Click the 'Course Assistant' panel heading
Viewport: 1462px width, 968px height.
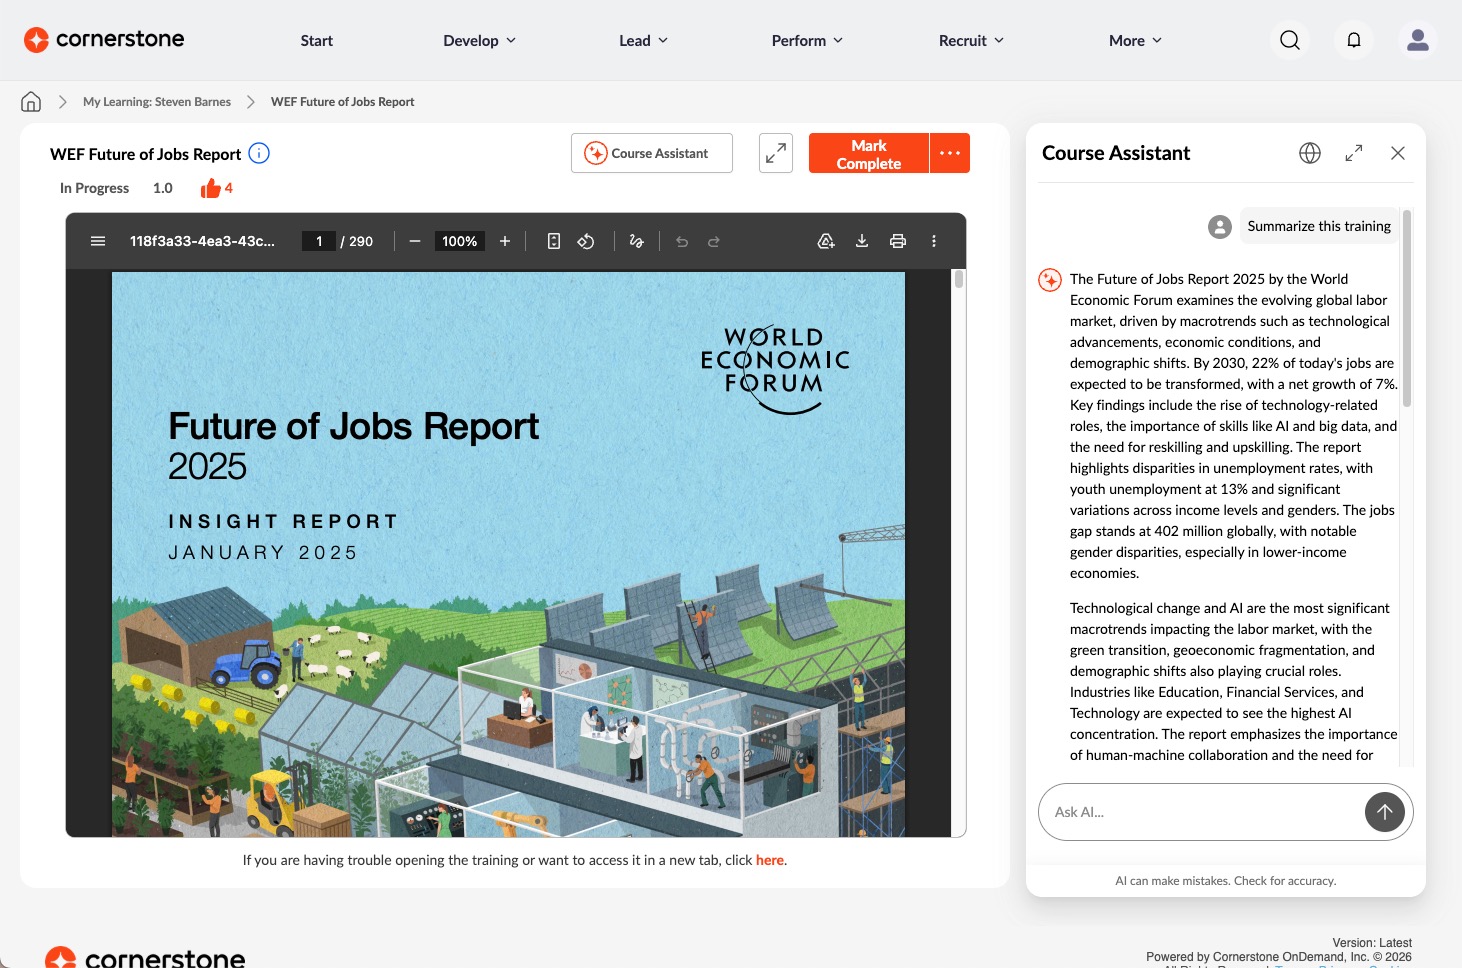tap(1116, 153)
